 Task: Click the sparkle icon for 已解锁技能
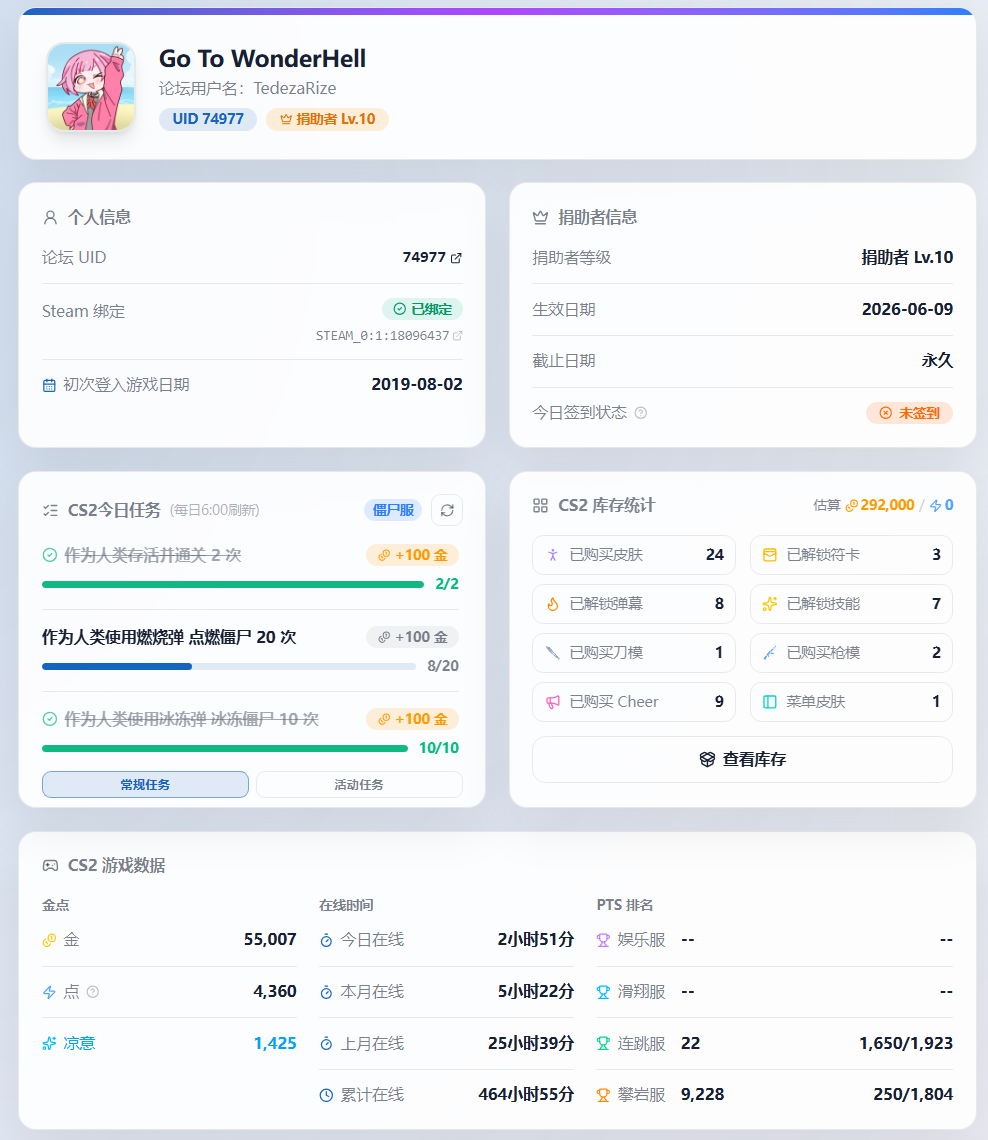[x=770, y=604]
